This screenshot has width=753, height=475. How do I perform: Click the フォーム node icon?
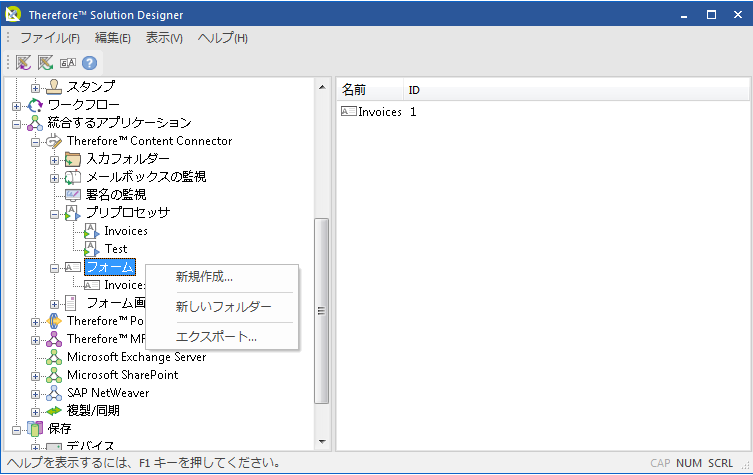(x=73, y=267)
